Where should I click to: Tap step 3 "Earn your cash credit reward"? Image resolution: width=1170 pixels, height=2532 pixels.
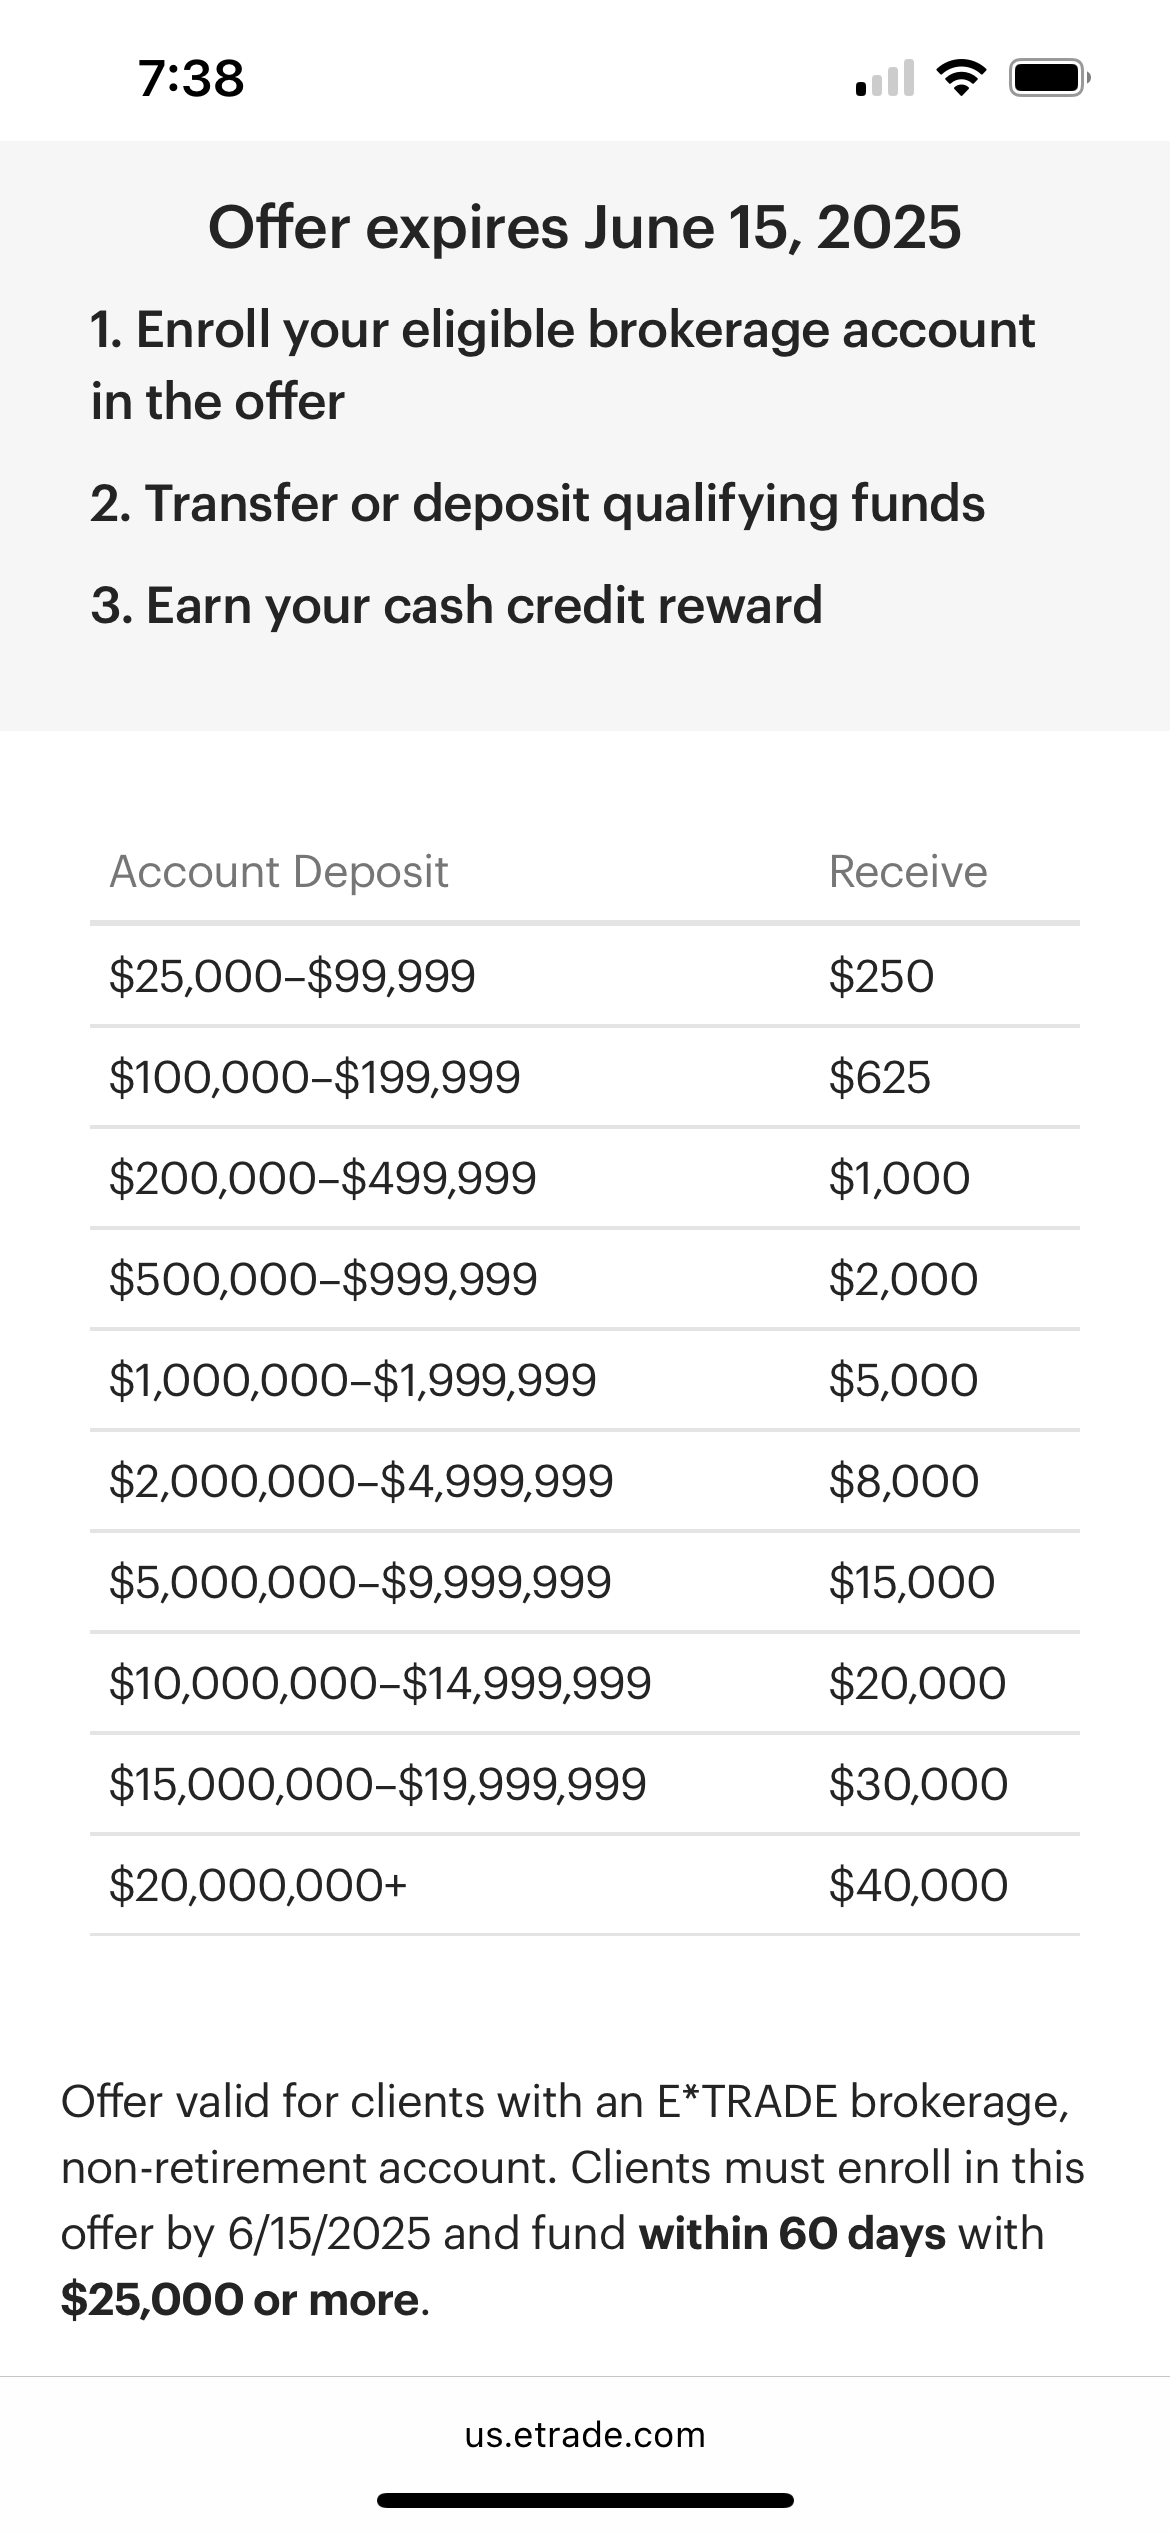456,605
